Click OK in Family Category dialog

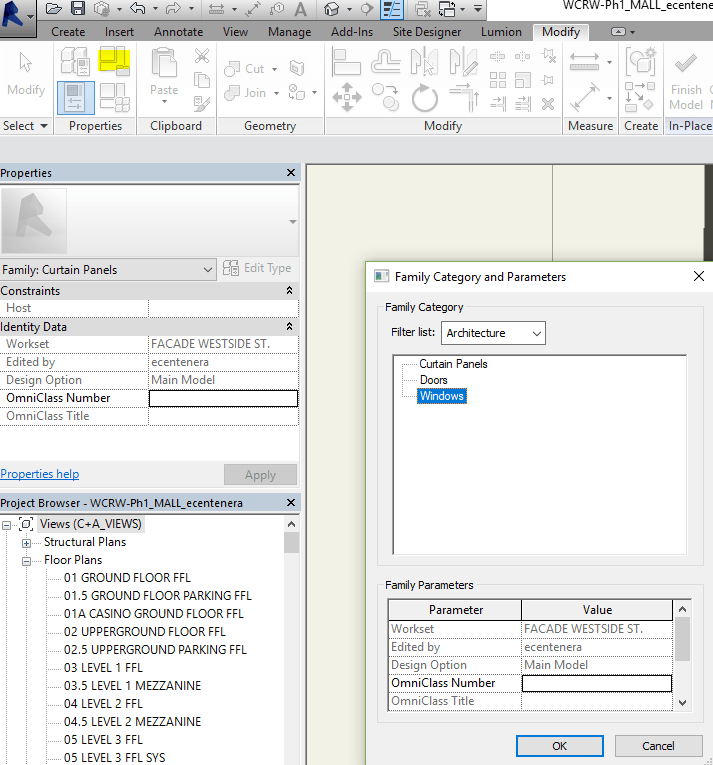pyautogui.click(x=559, y=746)
